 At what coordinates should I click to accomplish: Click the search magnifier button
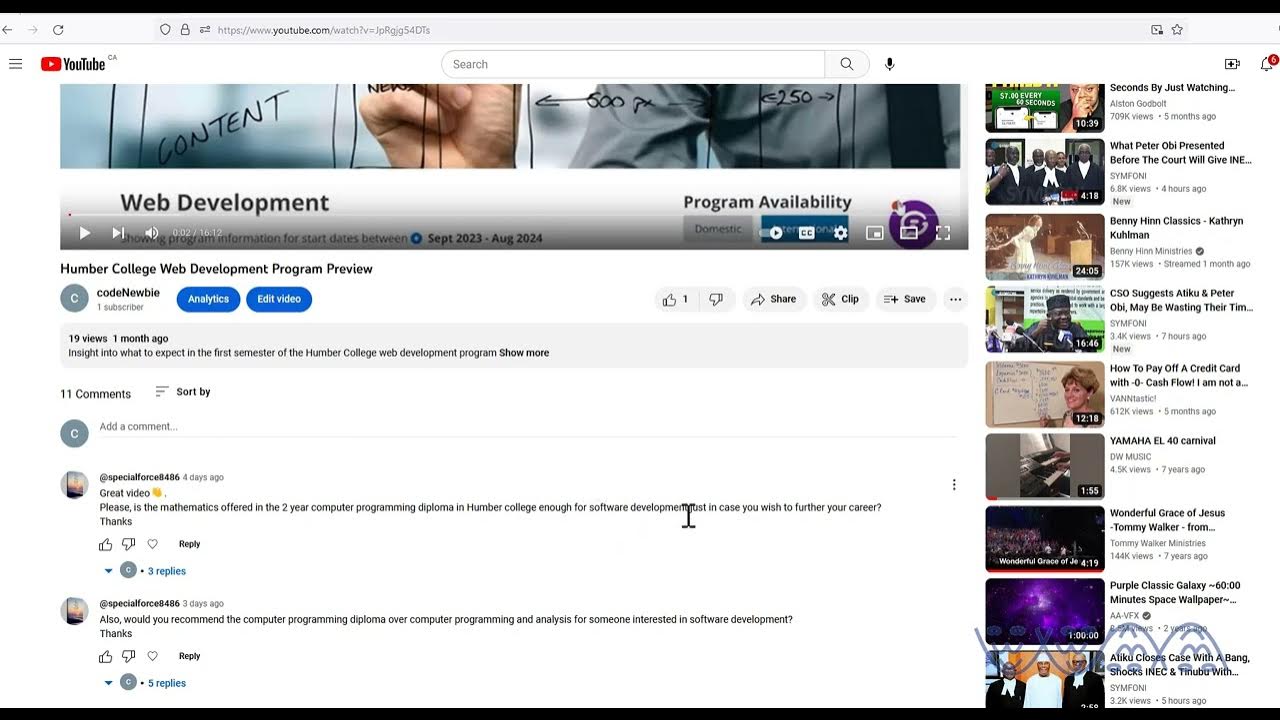(x=847, y=64)
